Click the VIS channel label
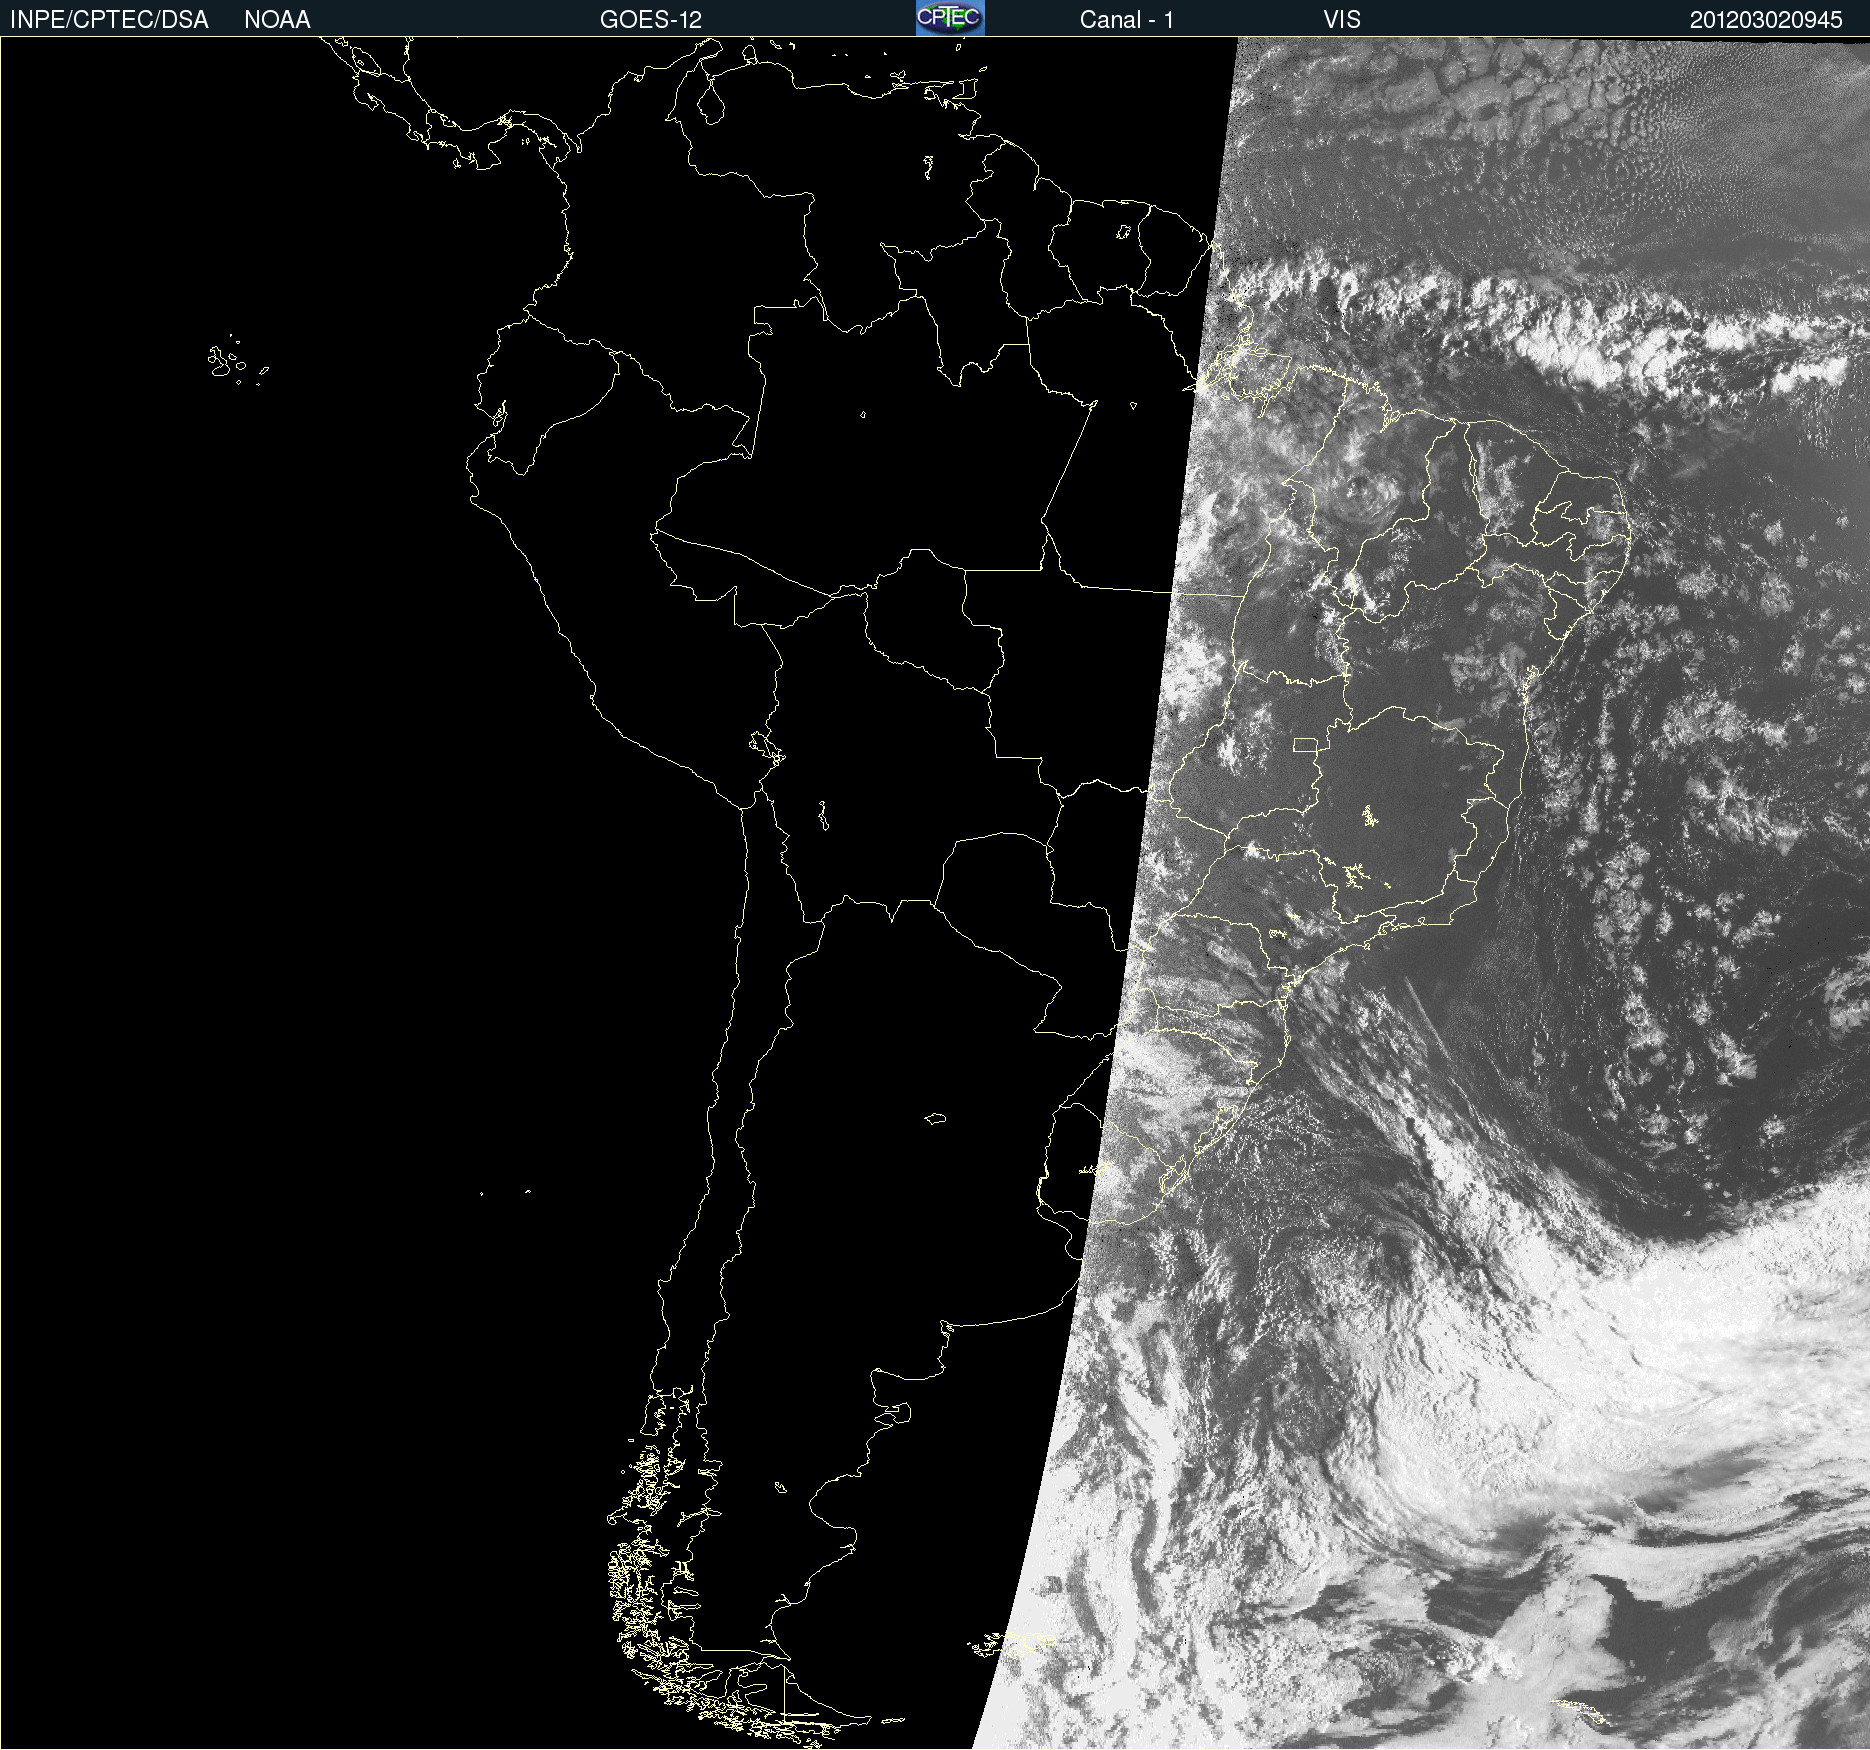The image size is (1870, 1750). point(1342,20)
